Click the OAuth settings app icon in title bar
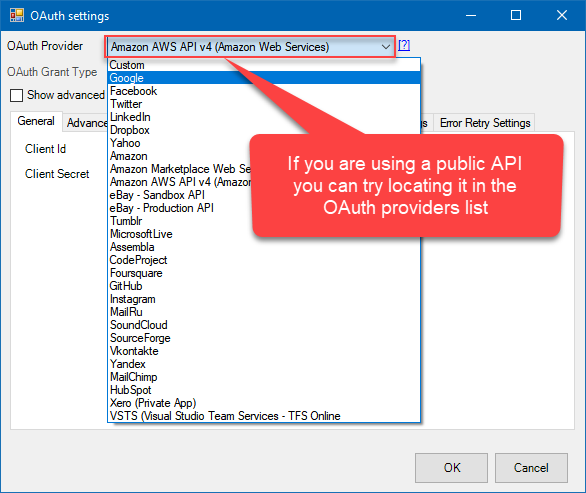This screenshot has height=493, width=586. [x=17, y=15]
